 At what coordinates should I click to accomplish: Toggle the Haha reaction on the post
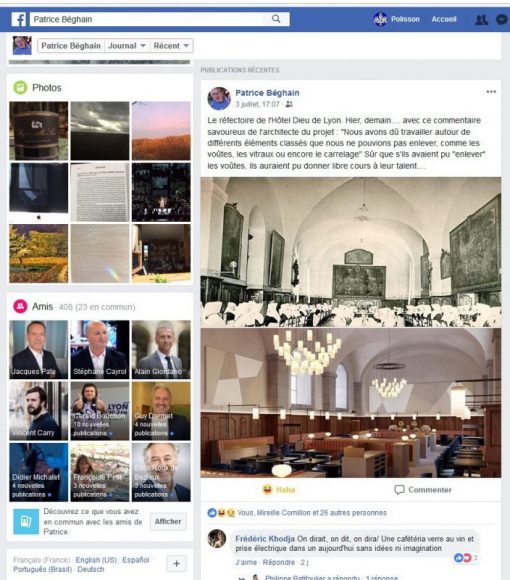[279, 490]
